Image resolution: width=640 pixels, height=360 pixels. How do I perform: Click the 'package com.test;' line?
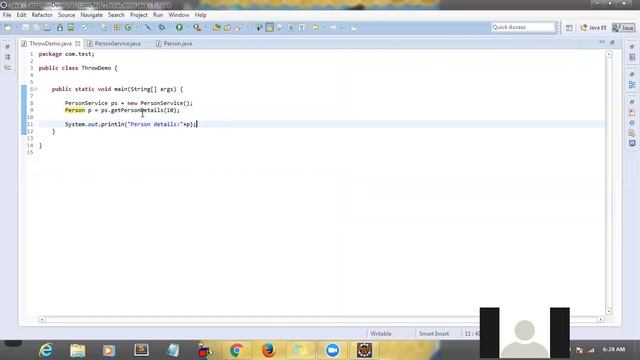(67, 54)
